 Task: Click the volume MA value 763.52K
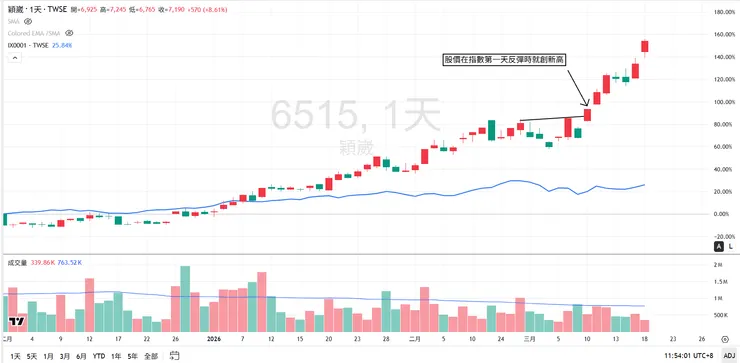point(70,262)
